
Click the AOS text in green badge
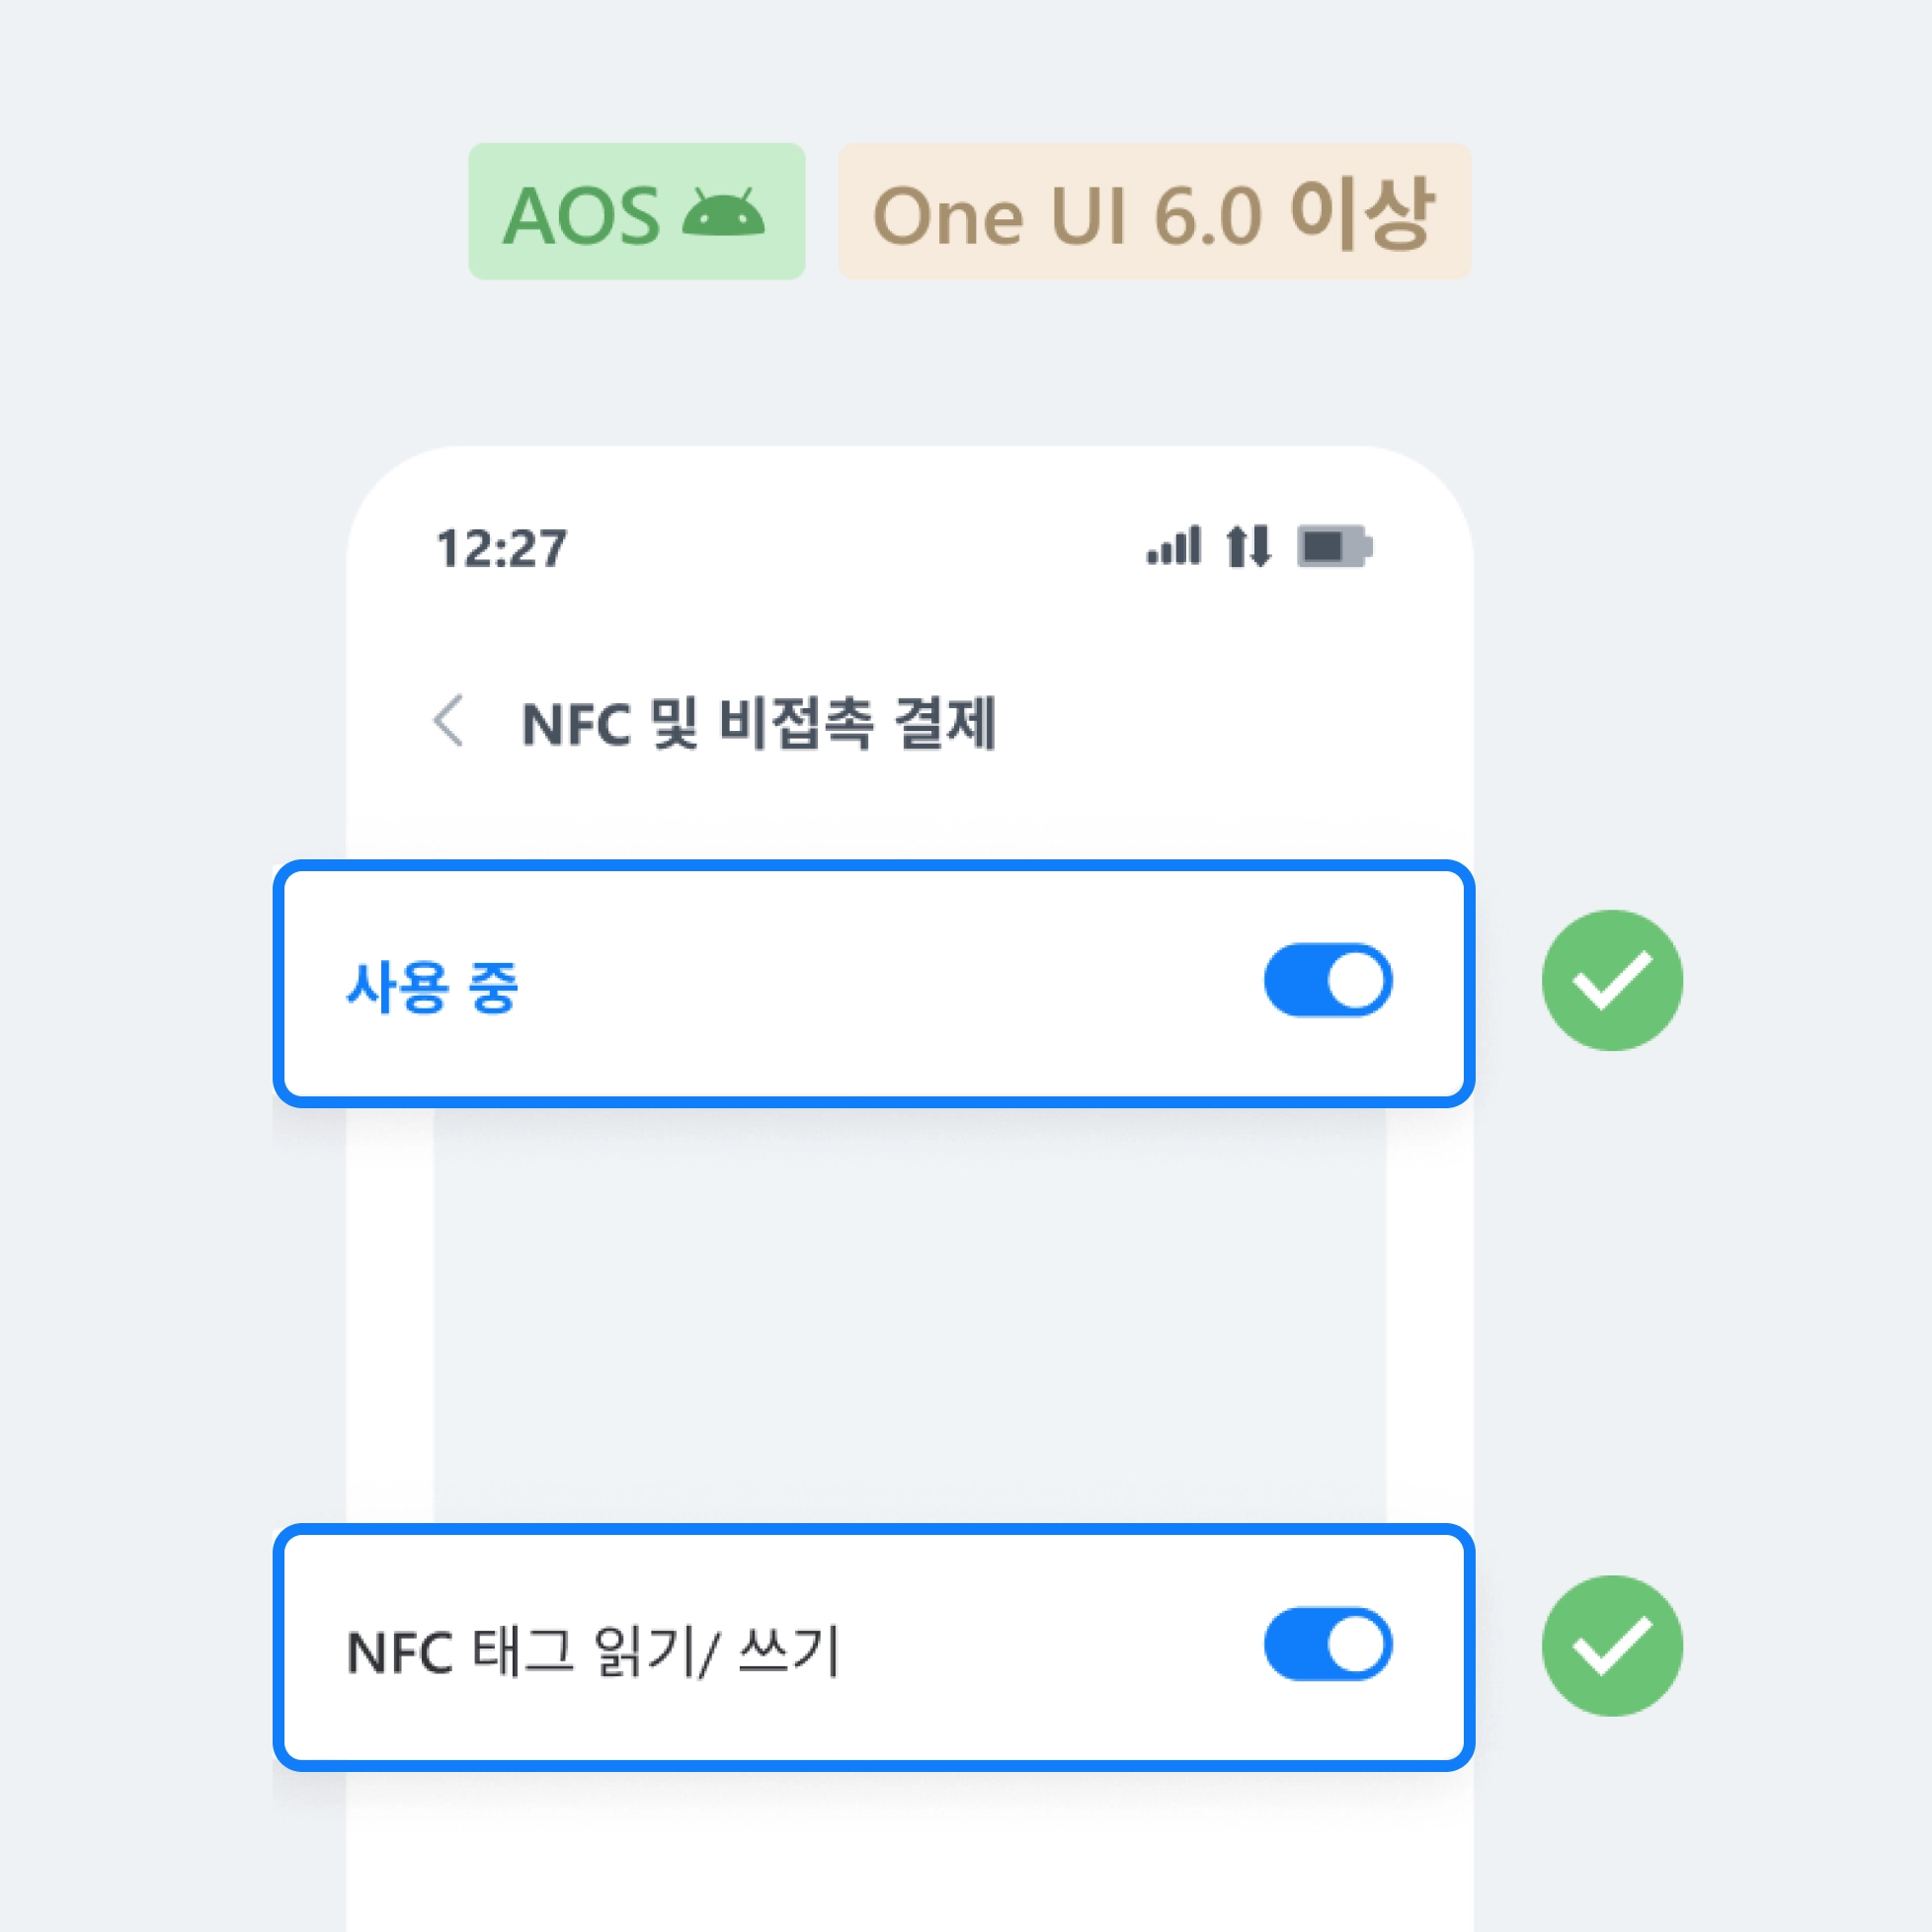pos(581,215)
